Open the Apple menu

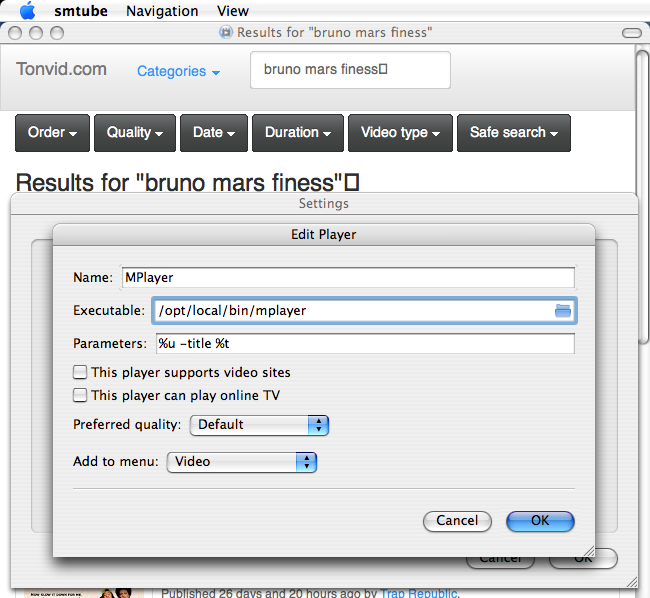pyautogui.click(x=27, y=11)
